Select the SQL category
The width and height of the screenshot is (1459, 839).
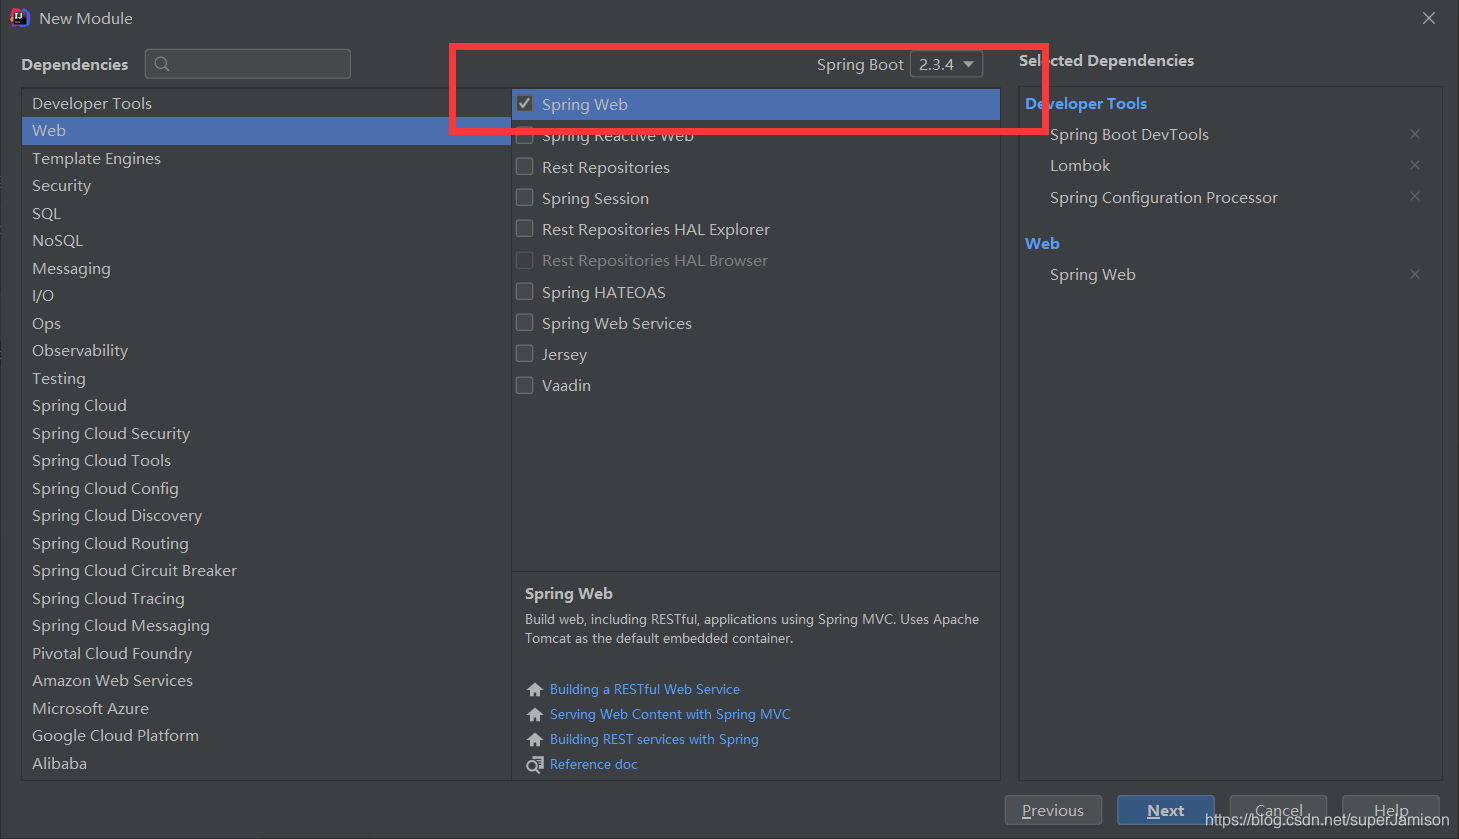[266, 213]
